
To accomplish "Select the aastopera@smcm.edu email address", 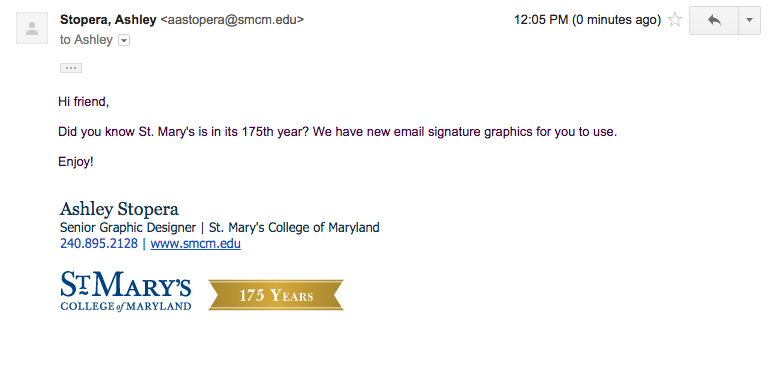I will [x=232, y=20].
